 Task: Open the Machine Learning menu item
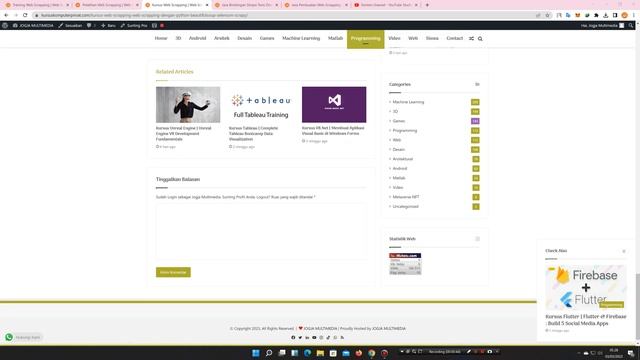301,38
